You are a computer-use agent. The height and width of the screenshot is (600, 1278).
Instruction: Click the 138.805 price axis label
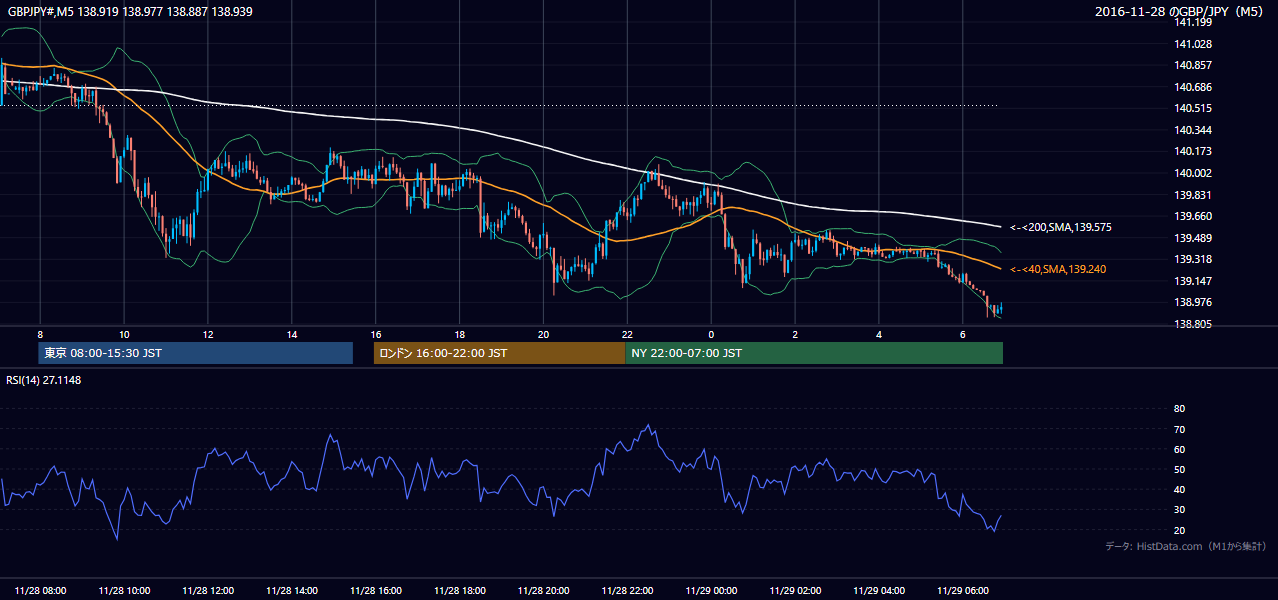pyautogui.click(x=1193, y=324)
